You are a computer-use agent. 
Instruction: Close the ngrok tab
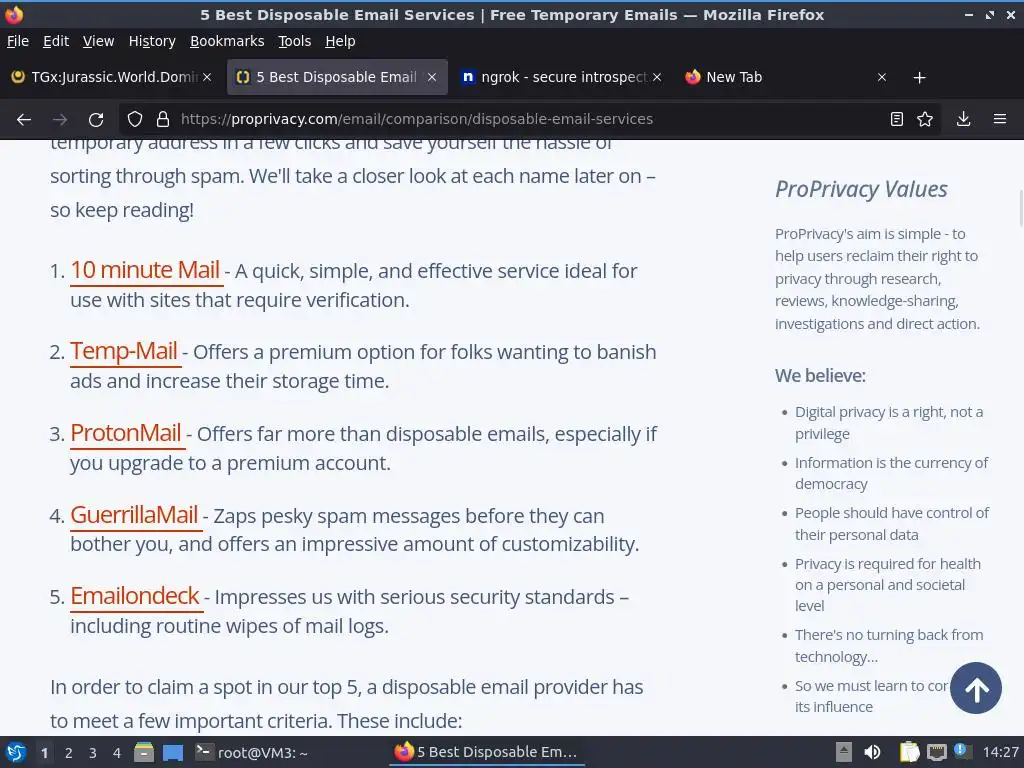[657, 77]
